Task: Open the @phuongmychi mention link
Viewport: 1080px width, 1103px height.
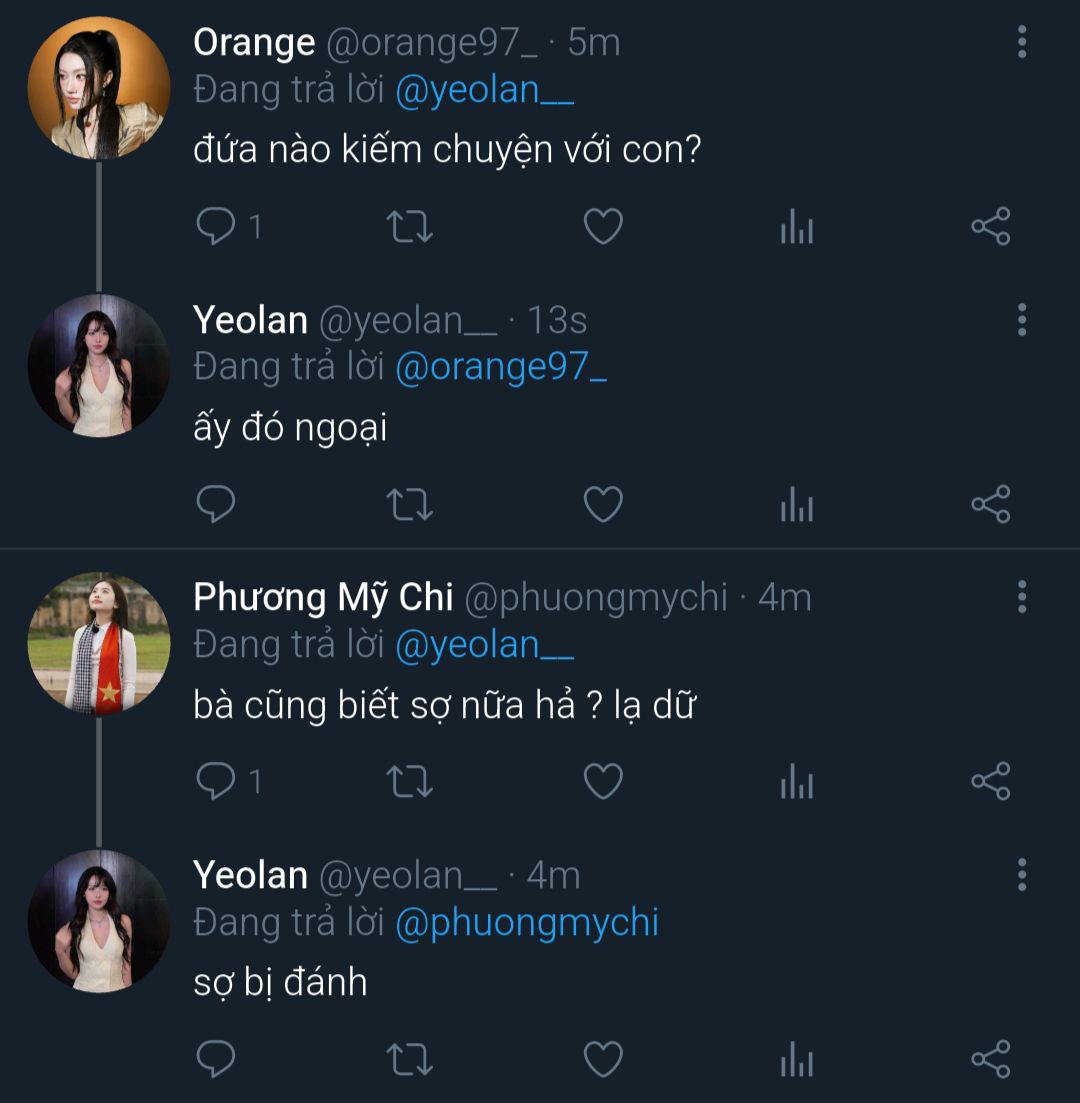Action: click(527, 923)
